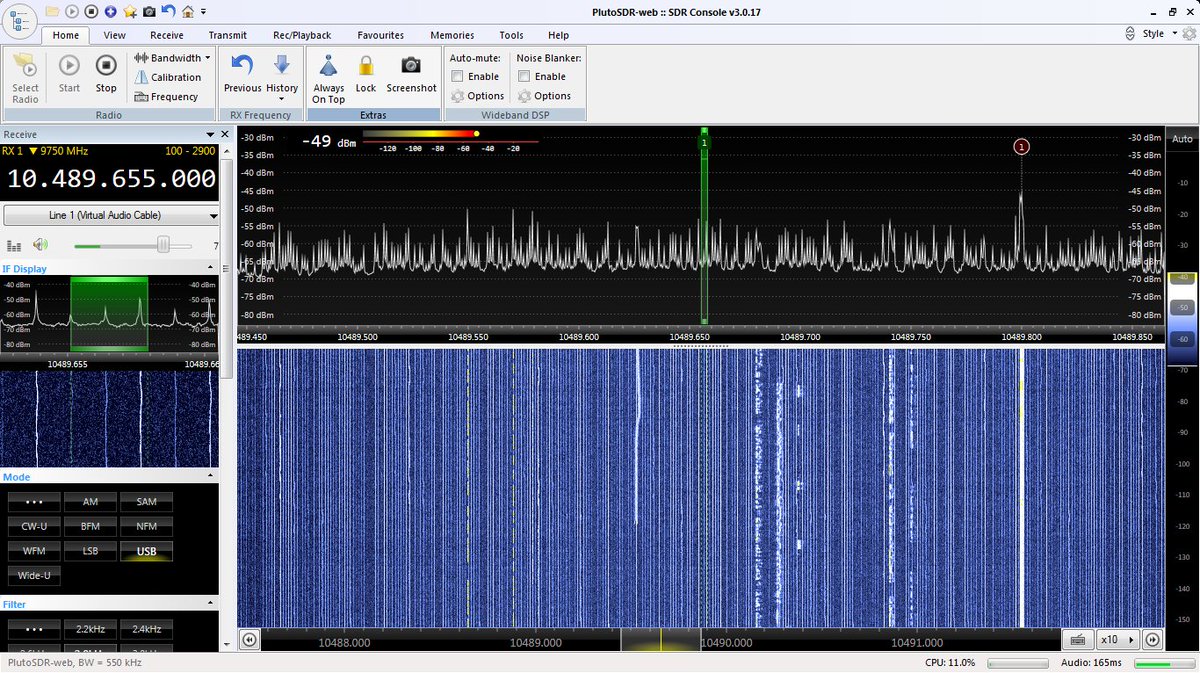1200x673 pixels.
Task: Click the more filters ellipsis button
Action: [34, 629]
